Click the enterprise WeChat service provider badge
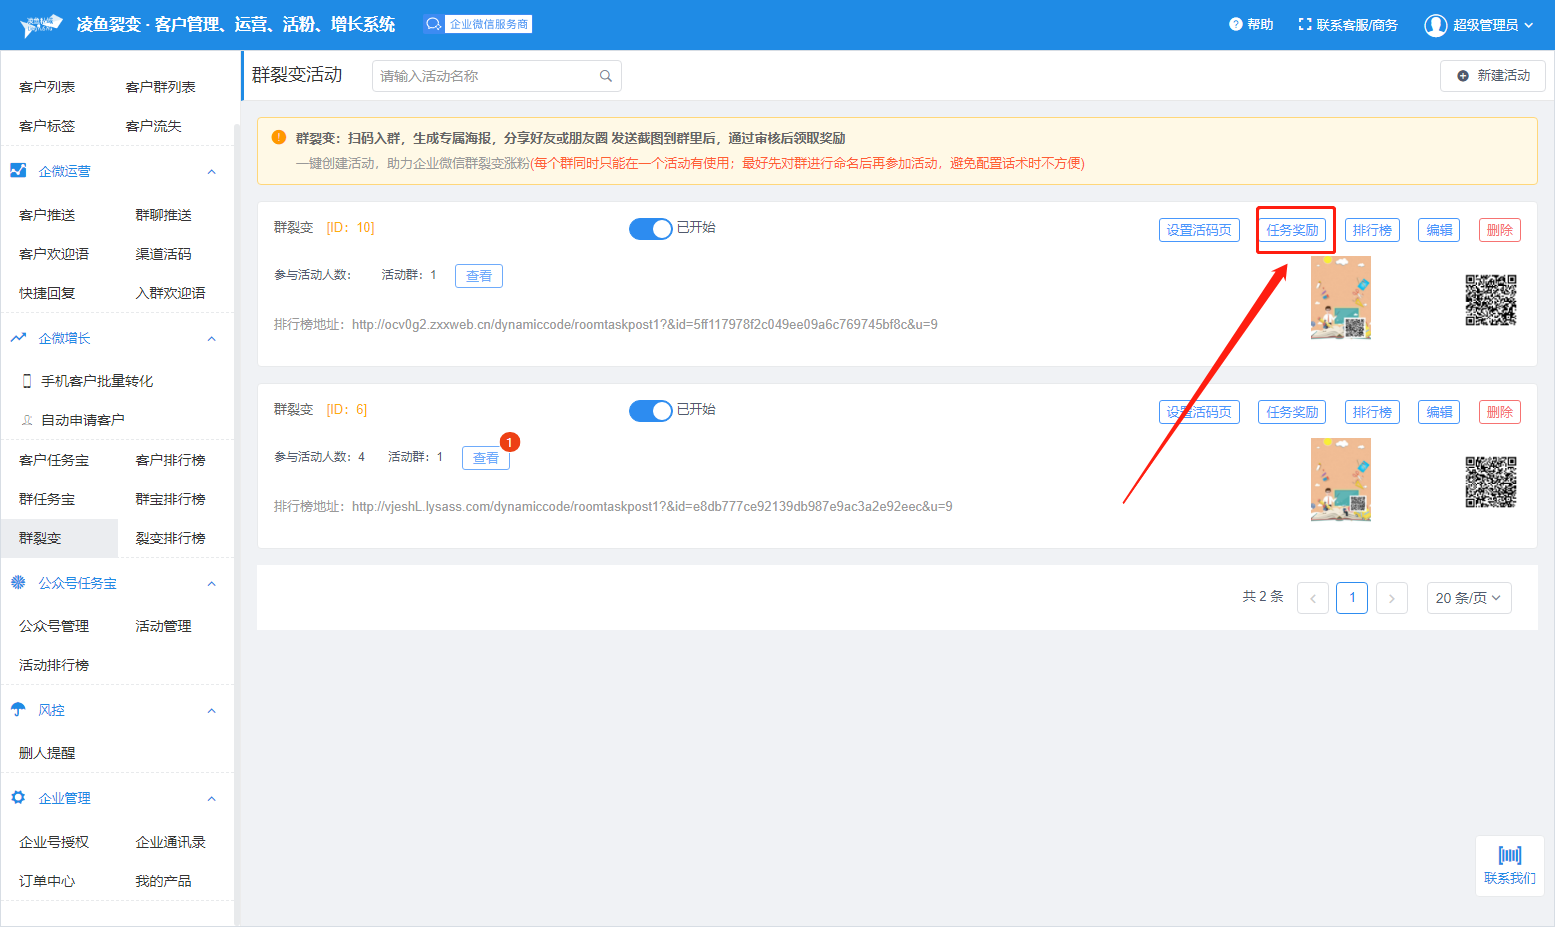The width and height of the screenshot is (1555, 927). point(478,24)
